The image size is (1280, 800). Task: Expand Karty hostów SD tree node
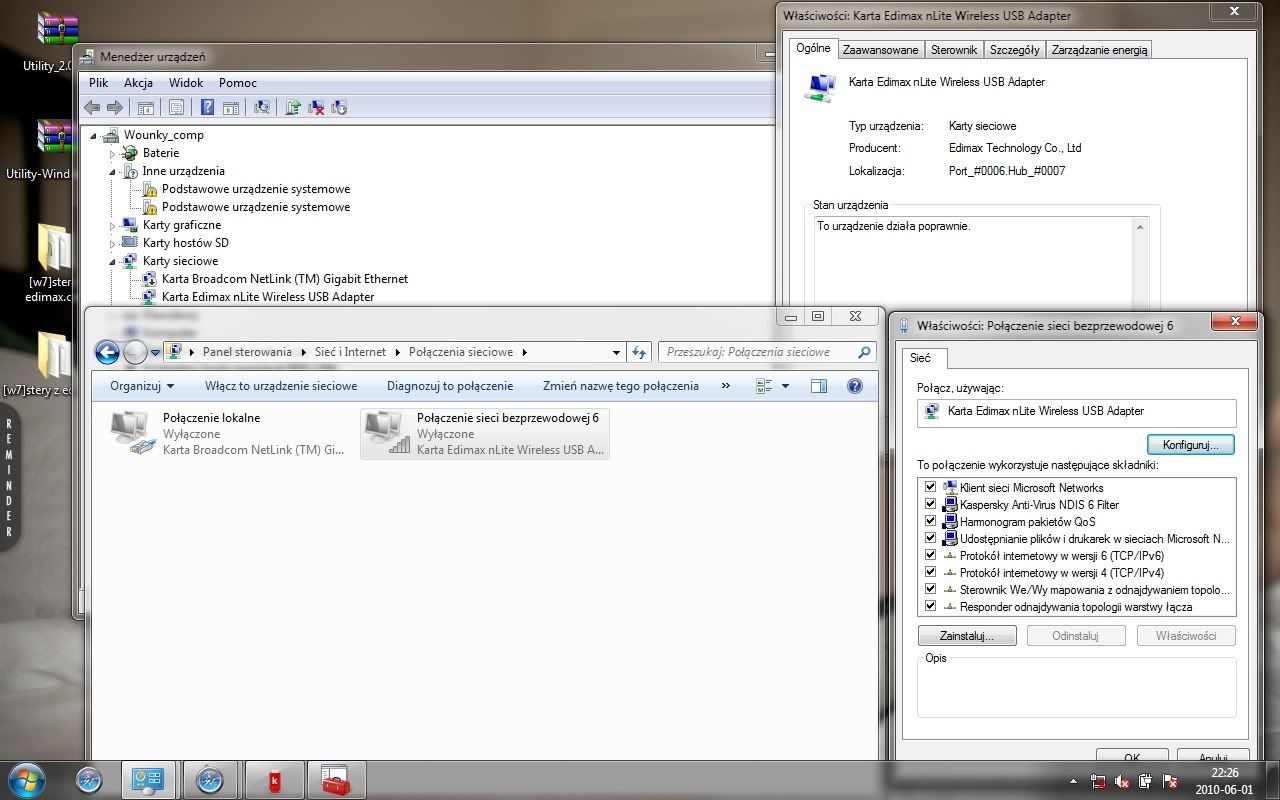click(x=113, y=243)
